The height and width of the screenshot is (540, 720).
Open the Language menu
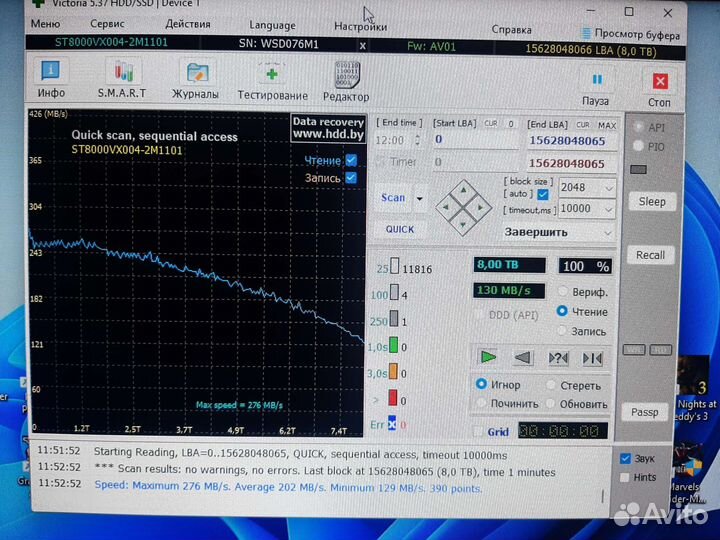272,26
